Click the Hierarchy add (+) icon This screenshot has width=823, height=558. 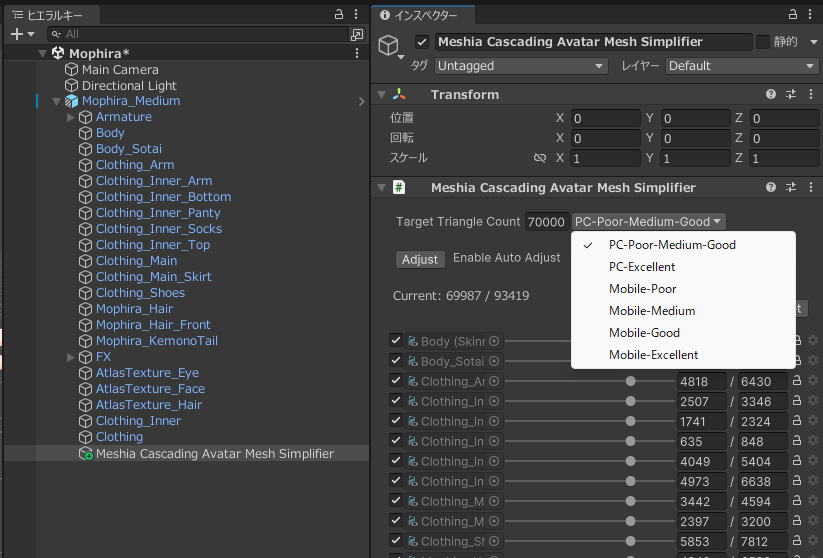pos(17,34)
